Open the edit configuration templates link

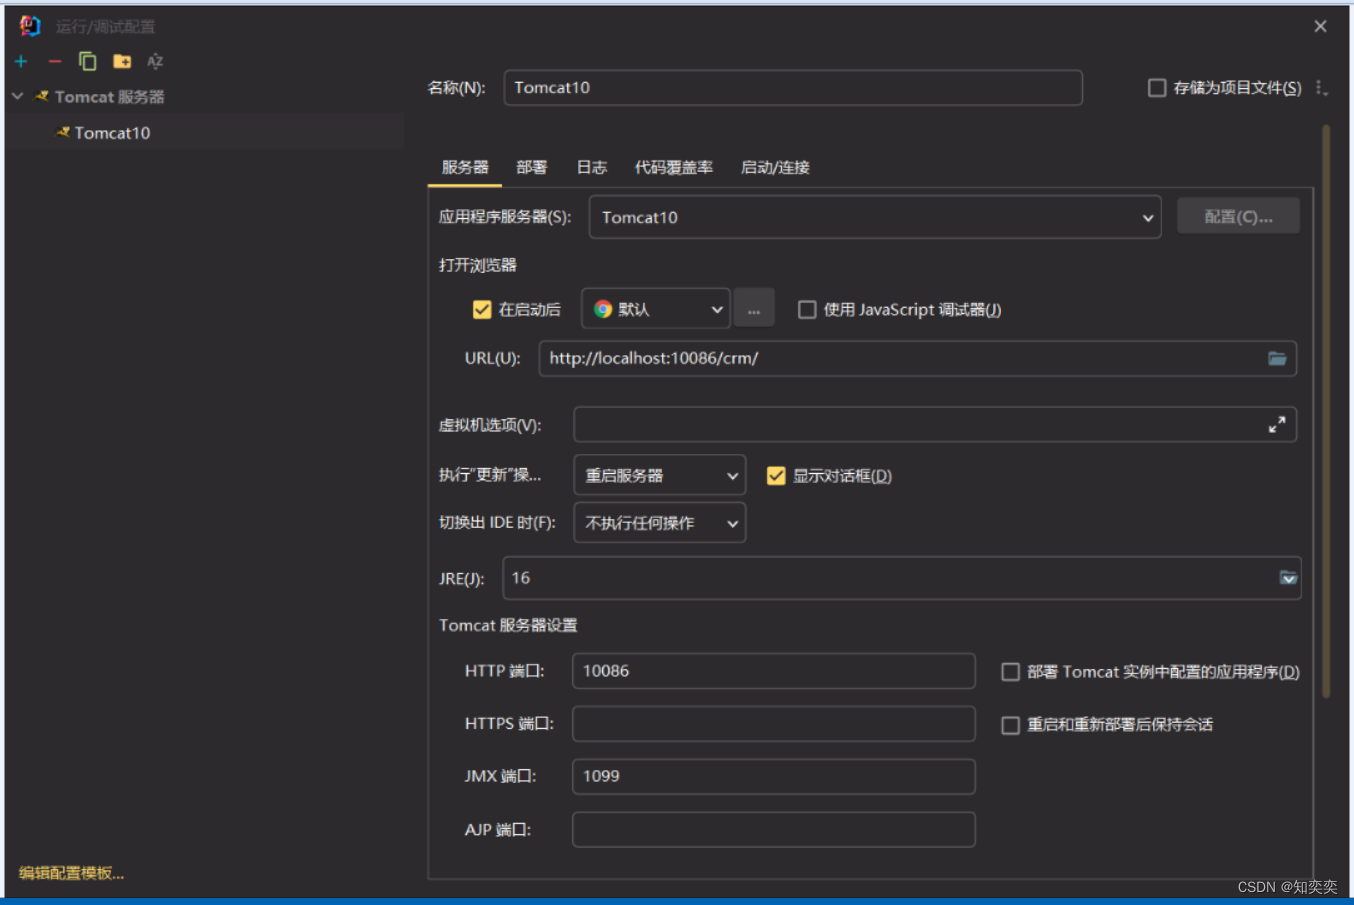click(x=72, y=873)
